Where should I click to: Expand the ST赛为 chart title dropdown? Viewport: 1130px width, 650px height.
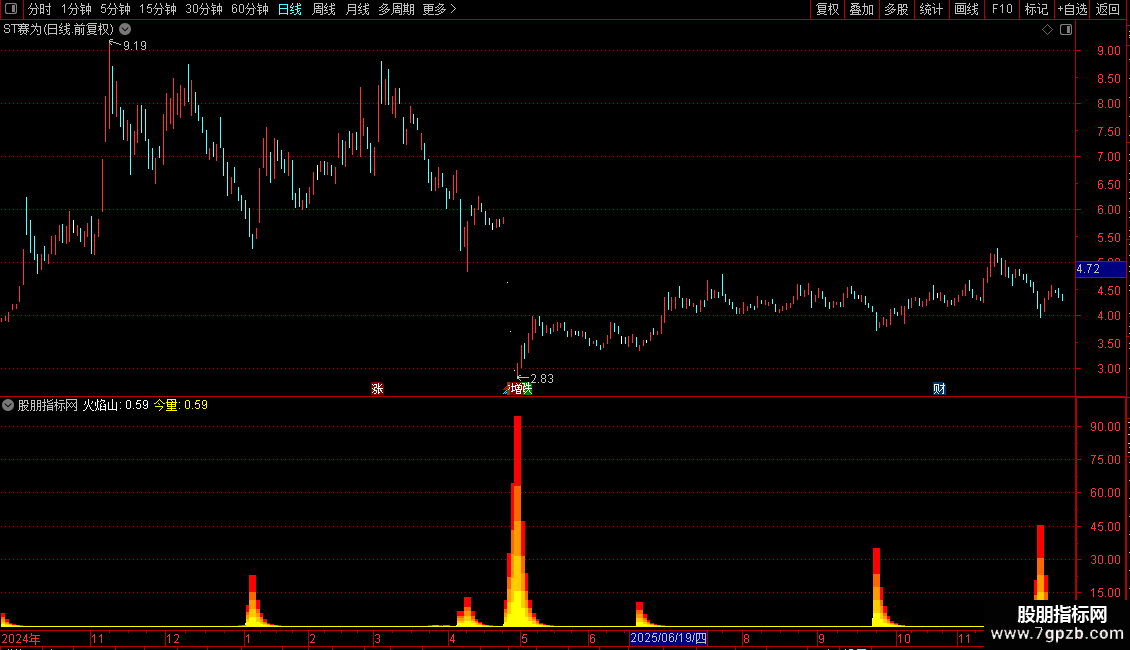click(125, 30)
